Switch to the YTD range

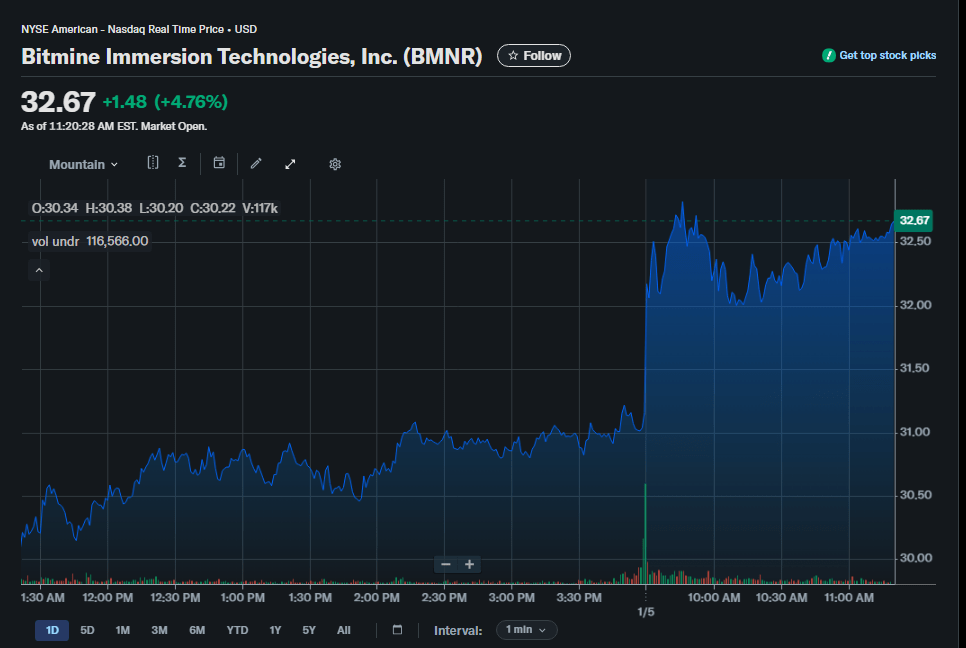pyautogui.click(x=237, y=630)
